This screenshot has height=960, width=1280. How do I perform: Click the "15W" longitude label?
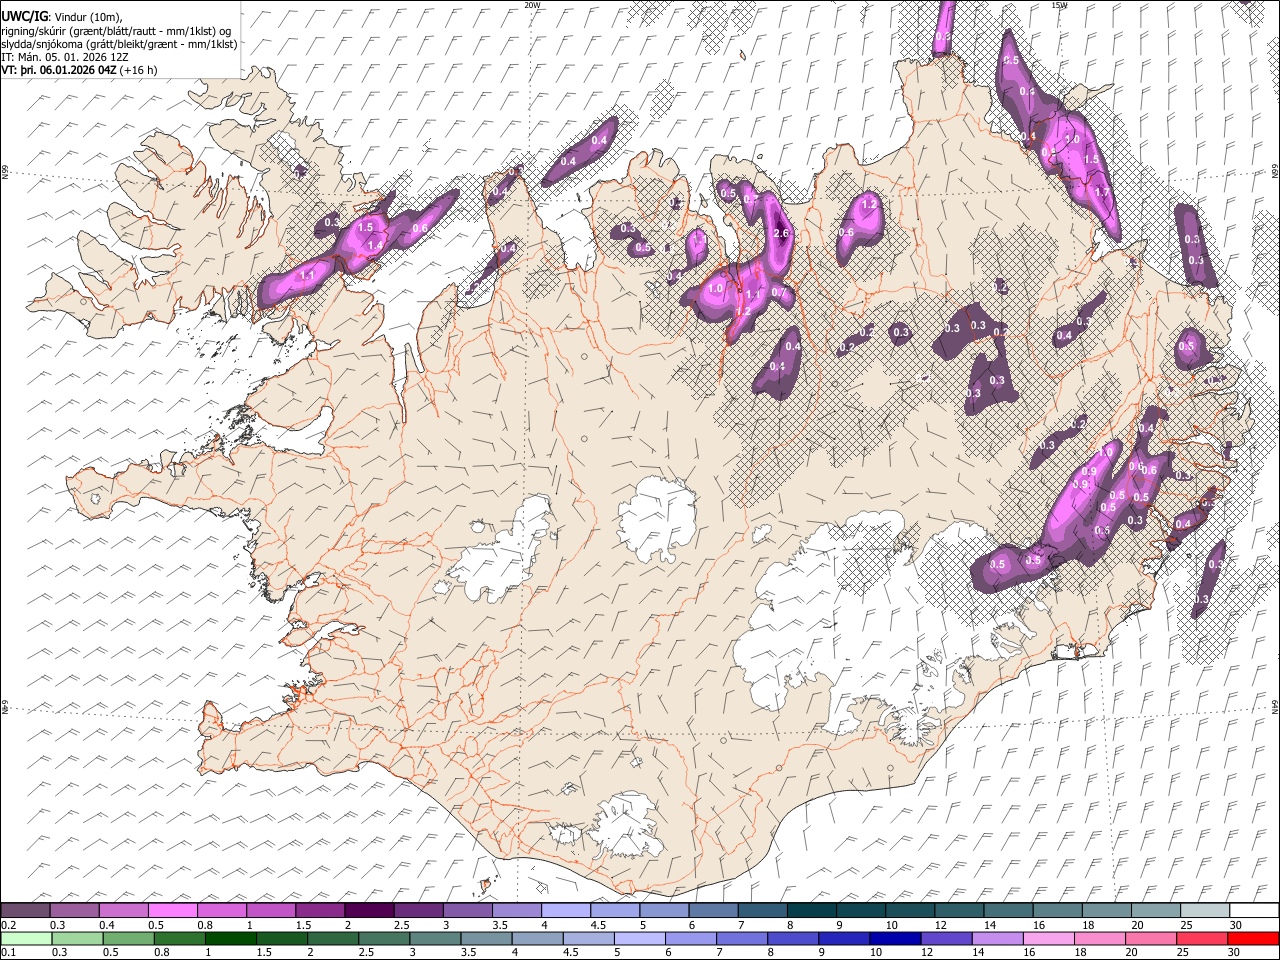coord(1059,5)
